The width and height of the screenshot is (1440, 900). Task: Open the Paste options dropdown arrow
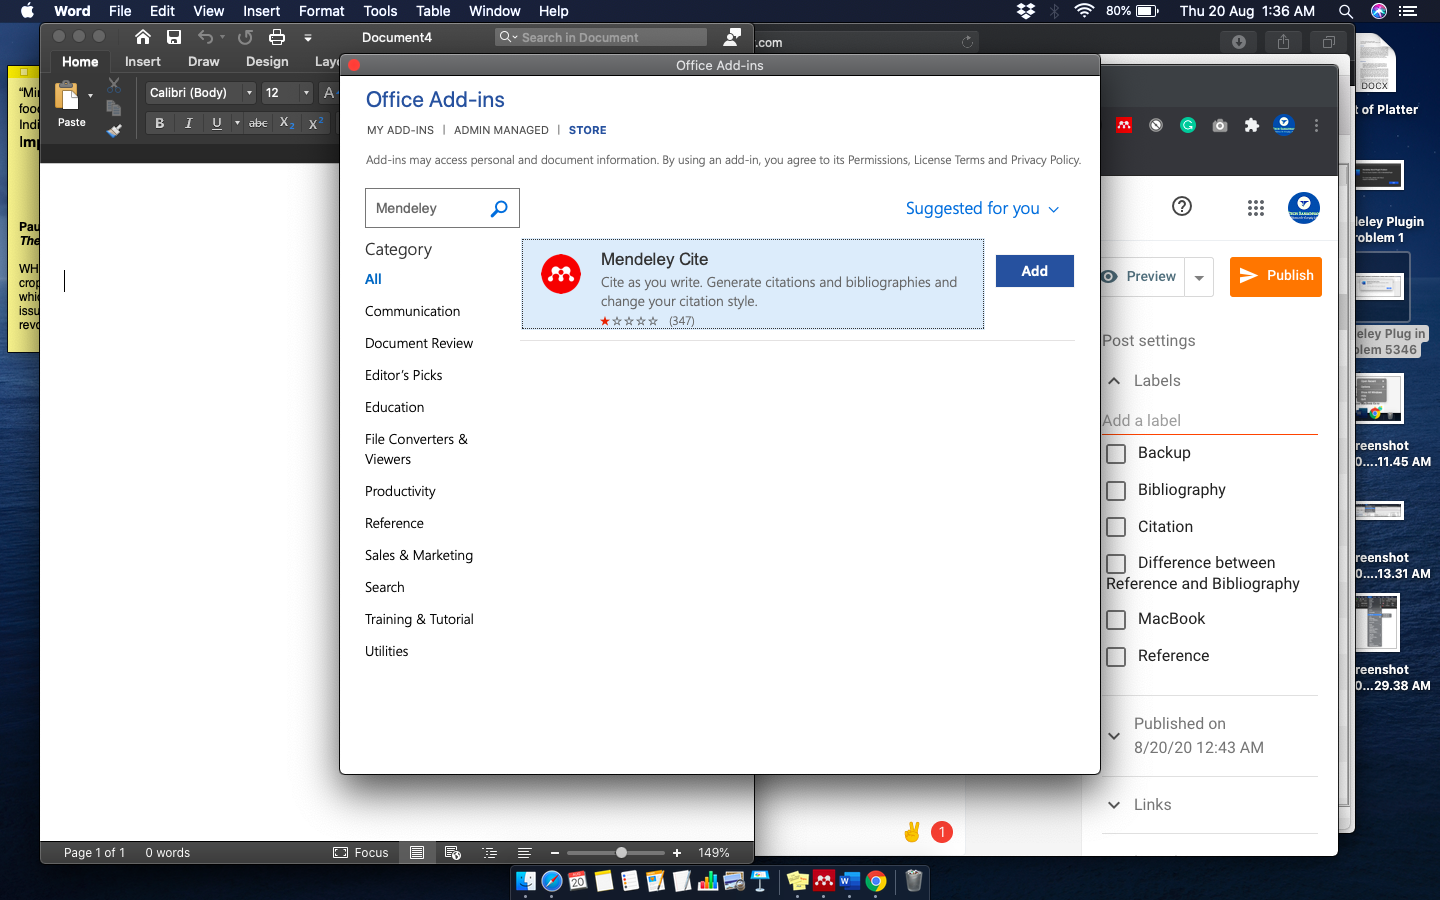pyautogui.click(x=90, y=96)
